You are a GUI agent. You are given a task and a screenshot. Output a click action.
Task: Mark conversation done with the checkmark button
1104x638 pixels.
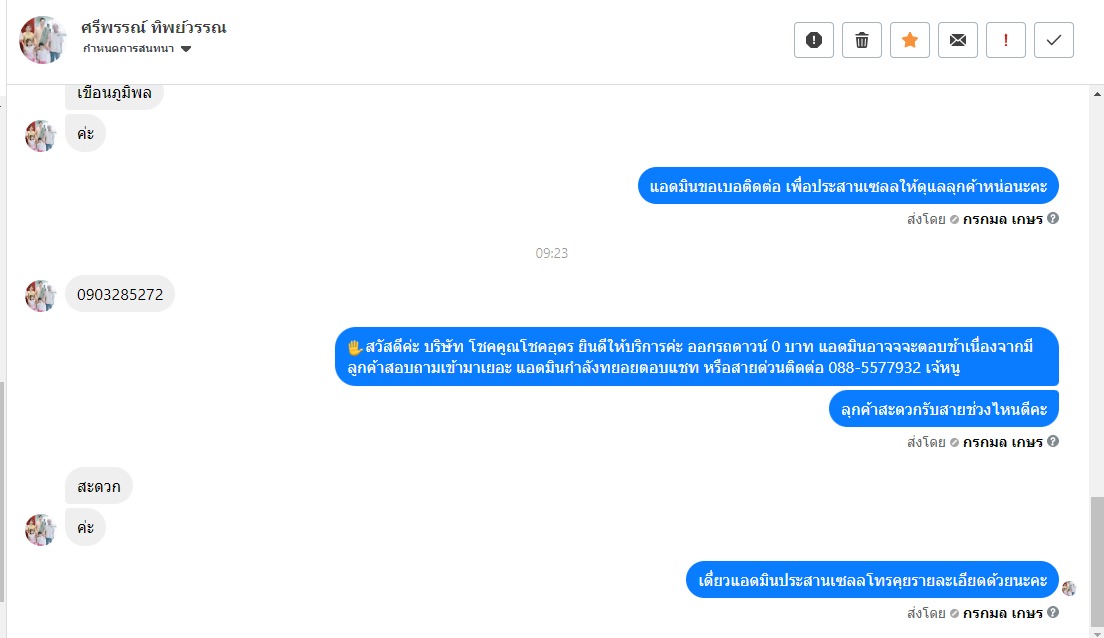tap(1053, 40)
